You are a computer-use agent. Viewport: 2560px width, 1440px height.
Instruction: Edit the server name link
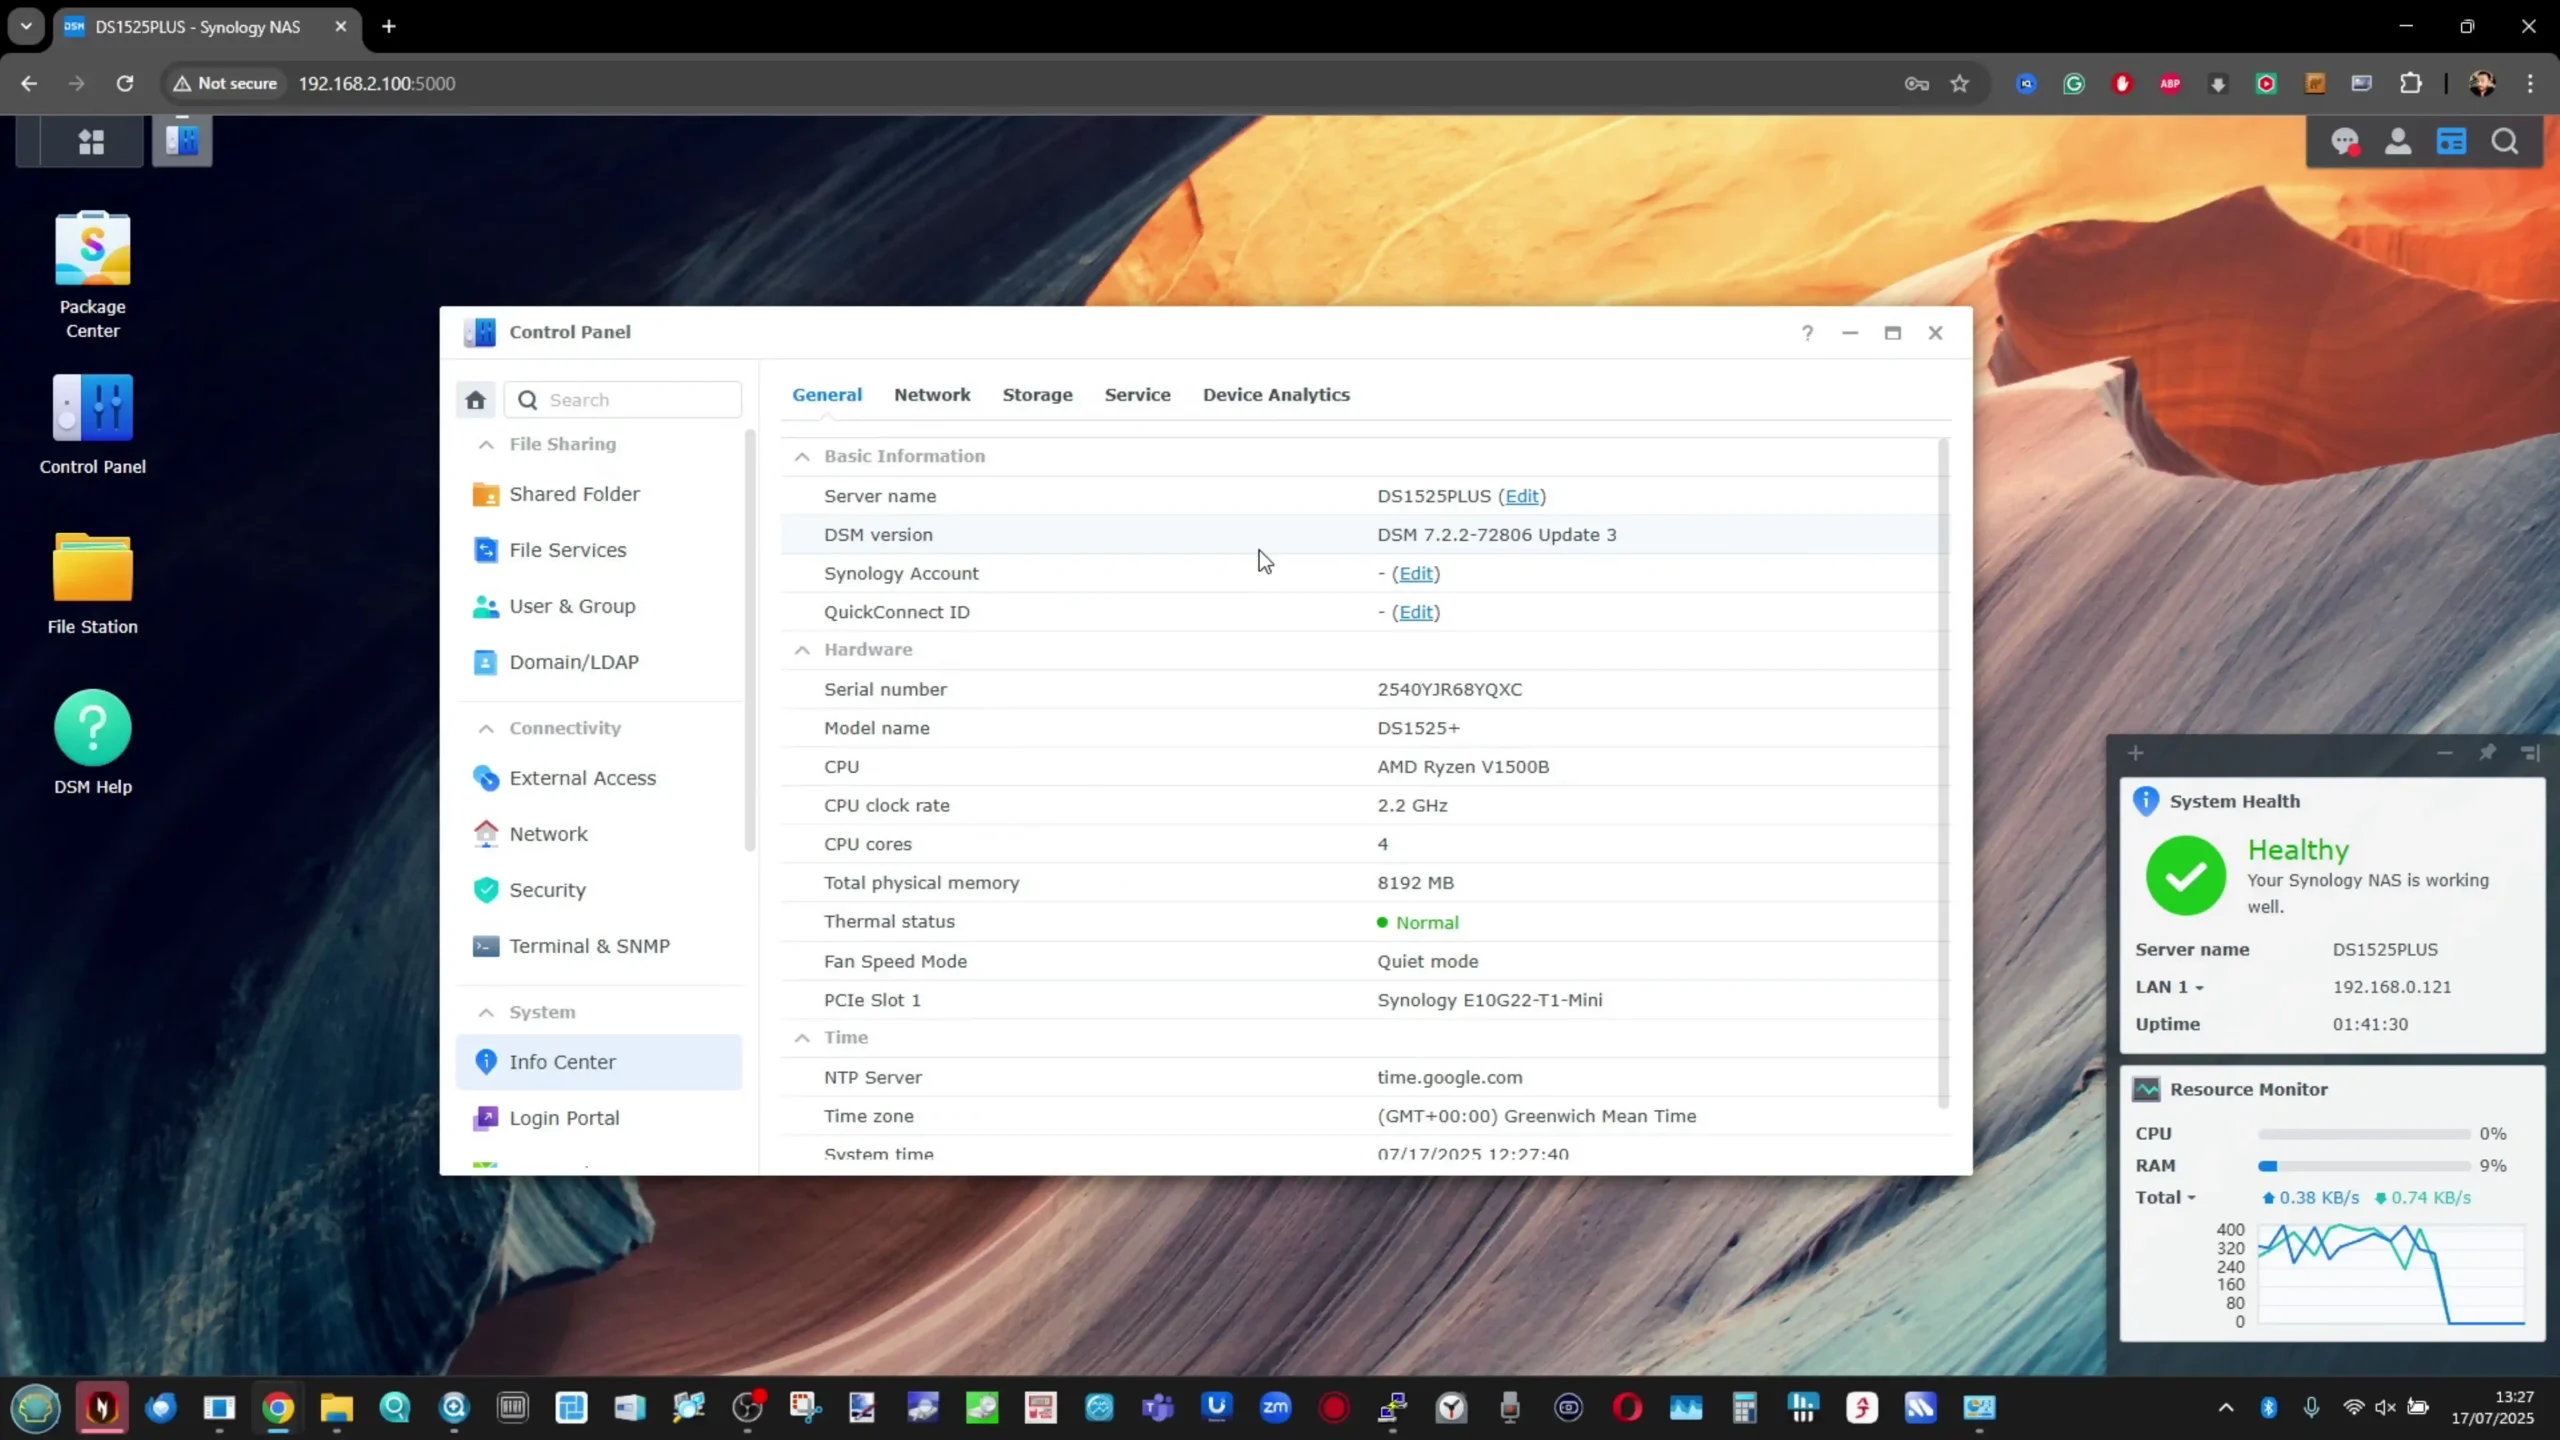pyautogui.click(x=1522, y=496)
